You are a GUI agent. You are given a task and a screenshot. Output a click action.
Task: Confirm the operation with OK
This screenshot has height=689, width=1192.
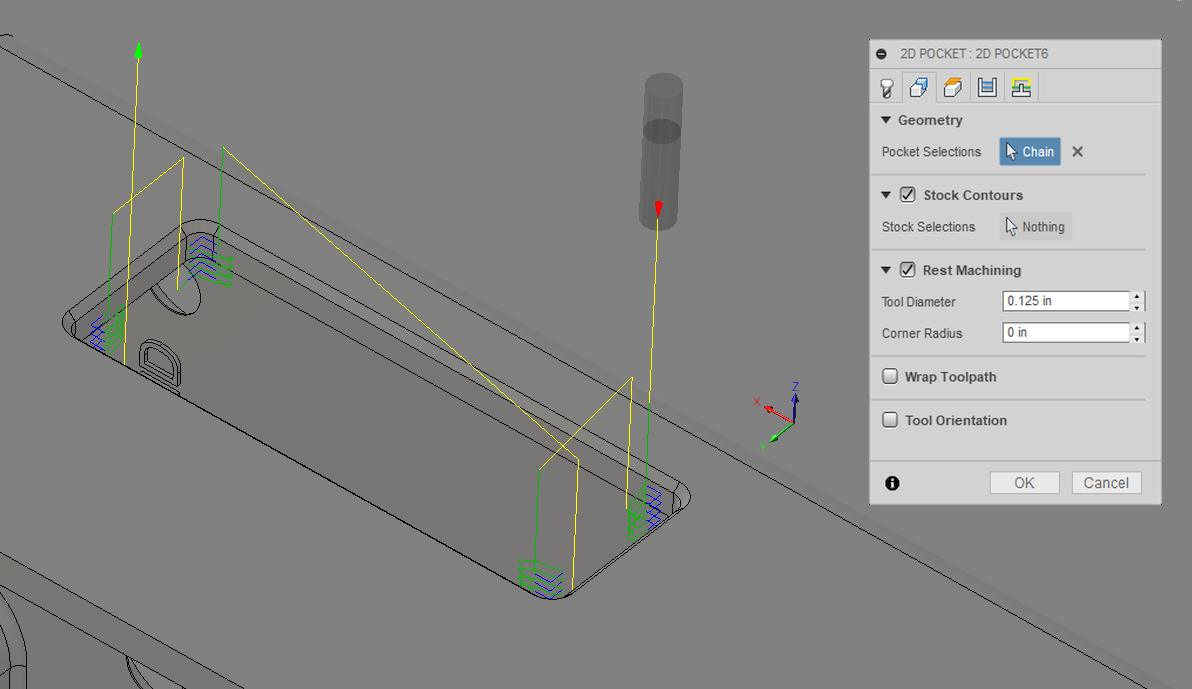pyautogui.click(x=1024, y=482)
